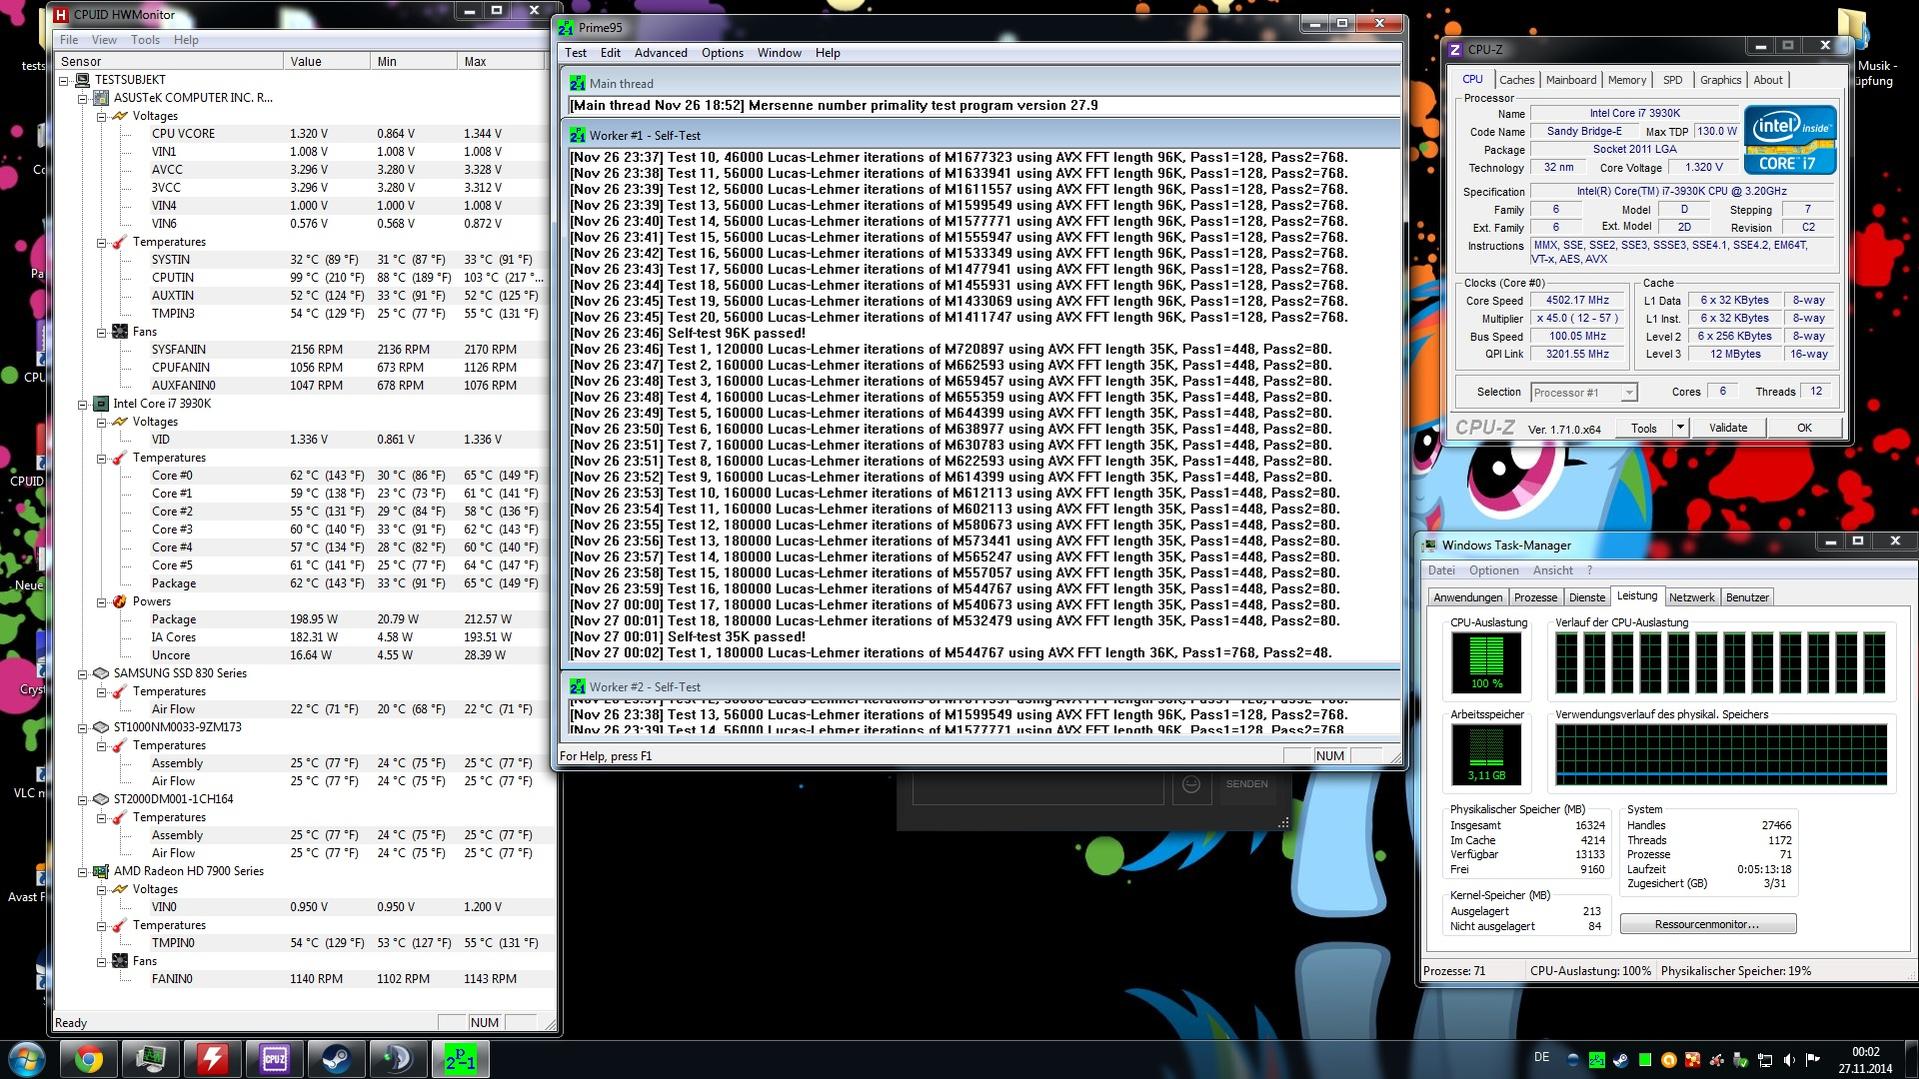Select the ASUSTeK motherboard icon in HWMonitor
This screenshot has width=1919, height=1079.
click(x=101, y=98)
